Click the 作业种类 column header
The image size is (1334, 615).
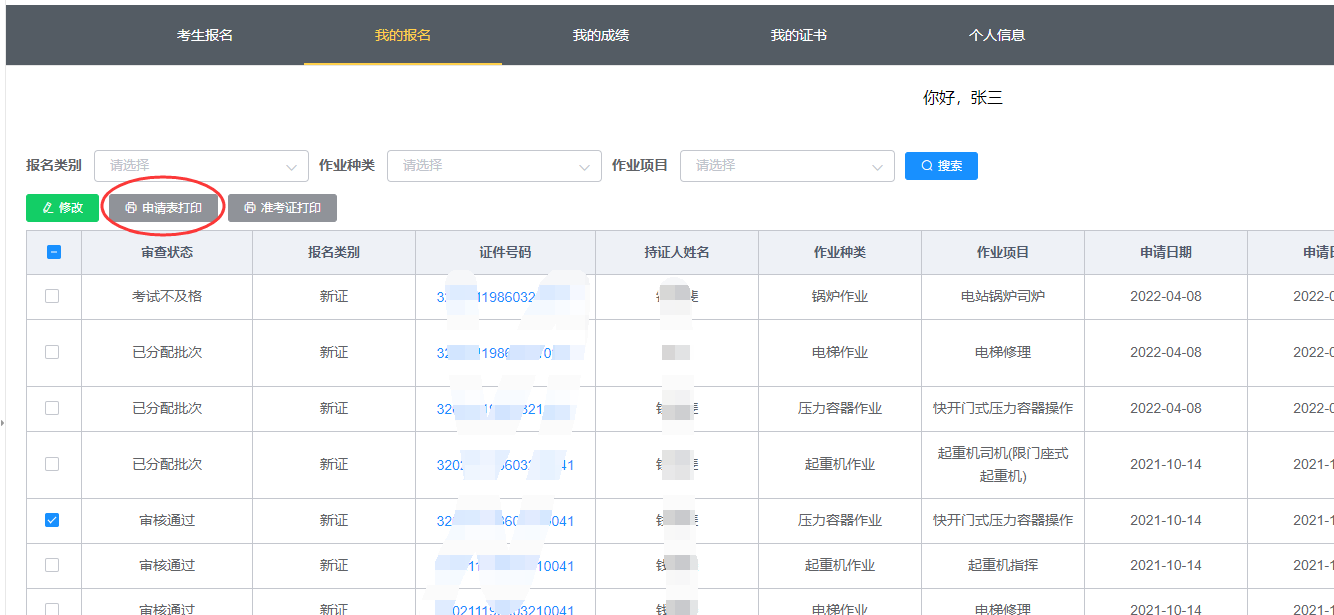[x=840, y=252]
